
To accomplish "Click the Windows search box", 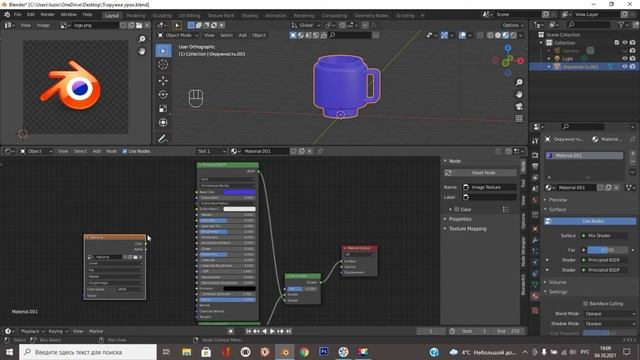I will click(88, 352).
